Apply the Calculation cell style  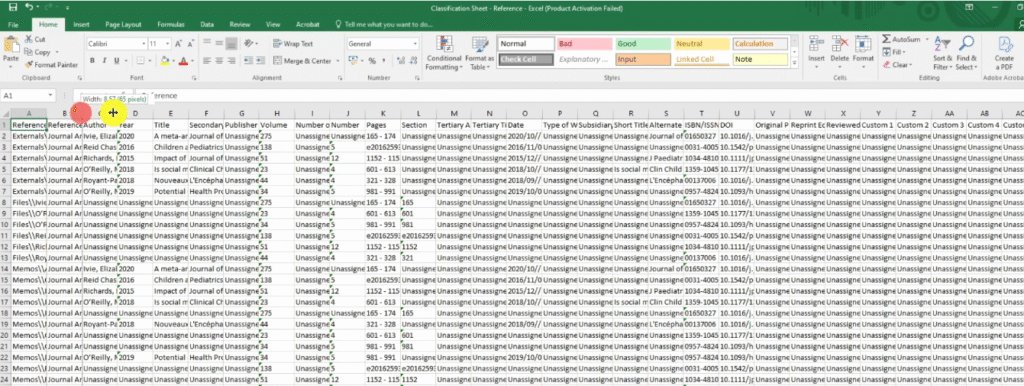tap(761, 44)
